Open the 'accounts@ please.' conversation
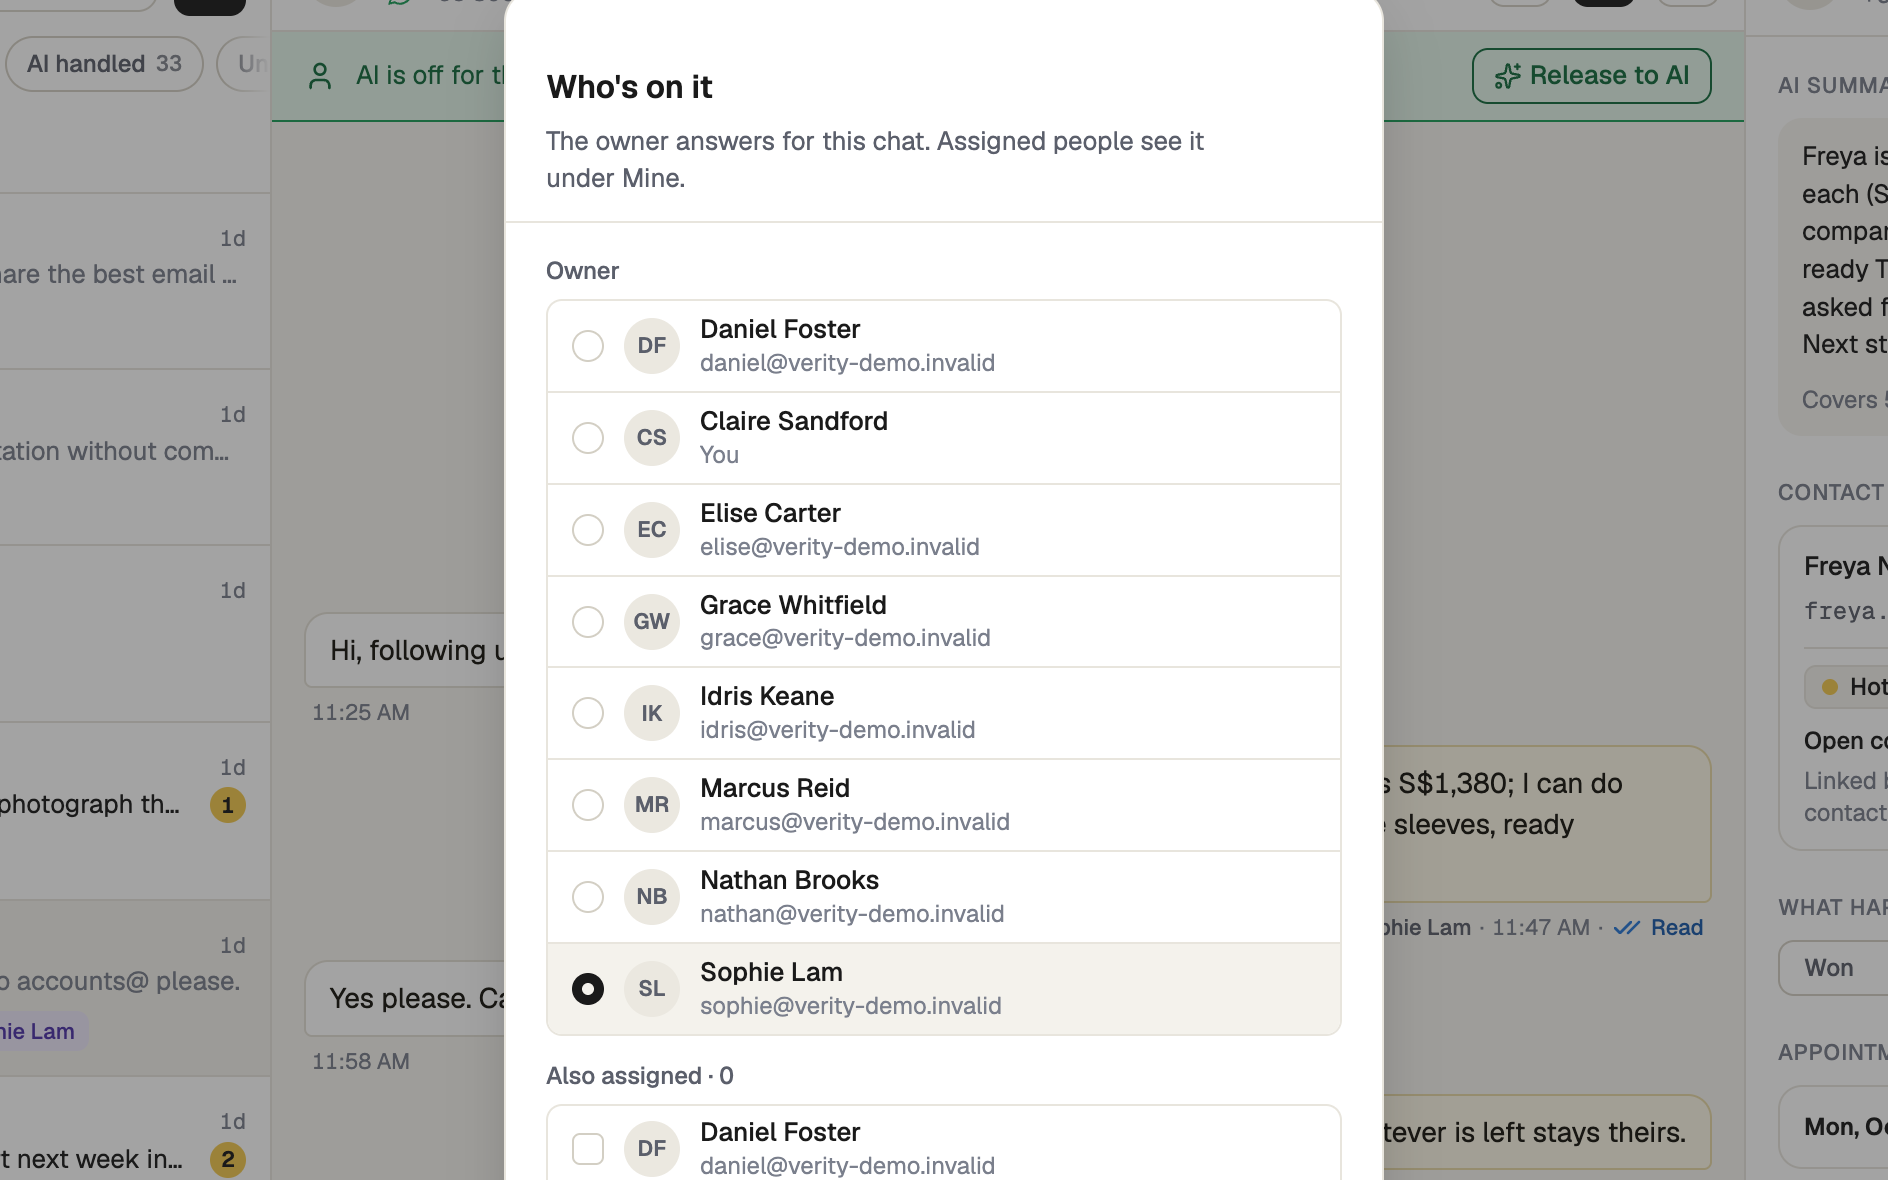The image size is (1888, 1180). [135, 988]
